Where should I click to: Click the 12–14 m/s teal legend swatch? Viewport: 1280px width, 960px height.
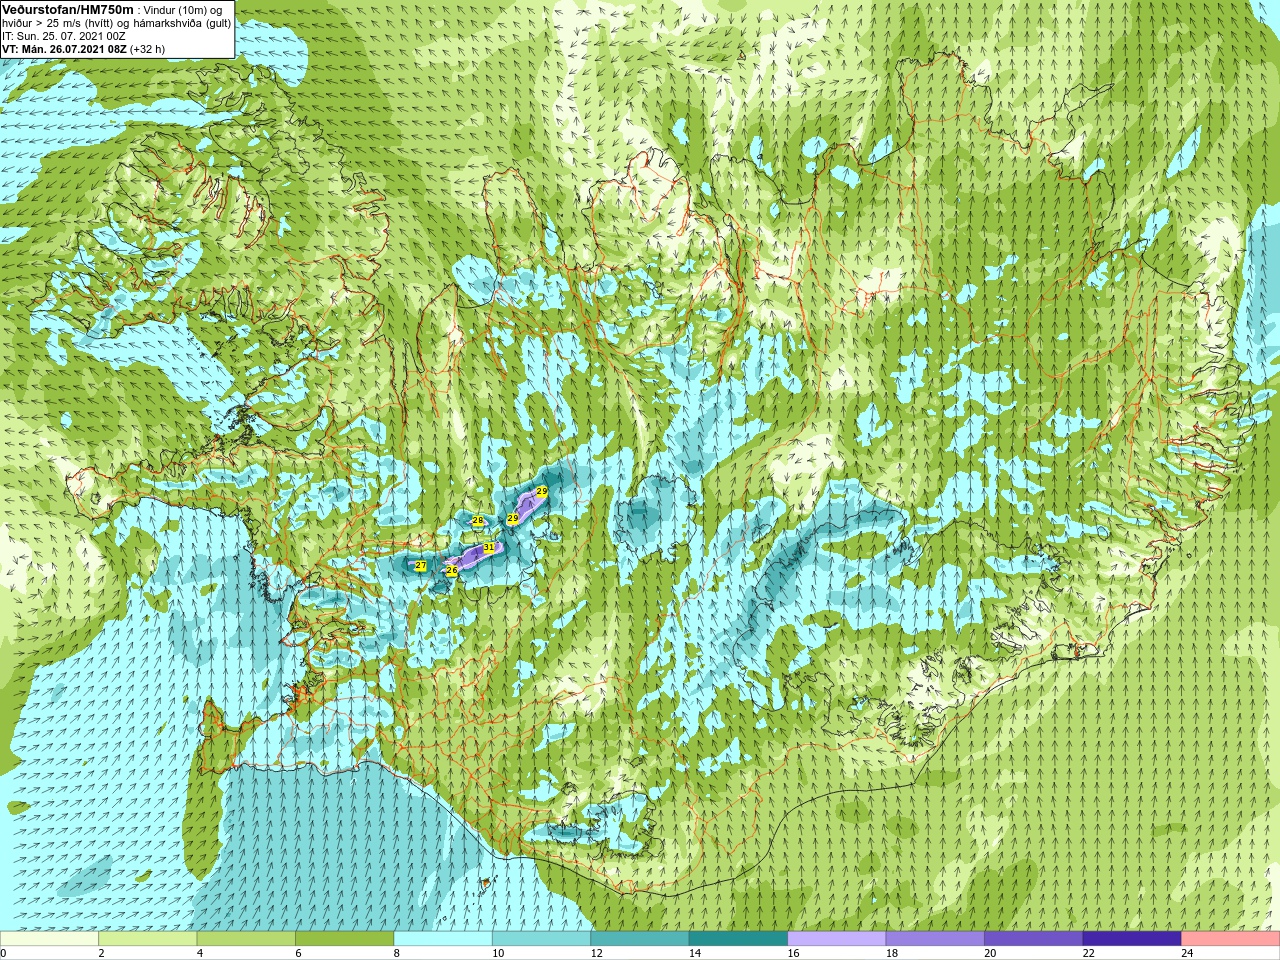pos(640,939)
